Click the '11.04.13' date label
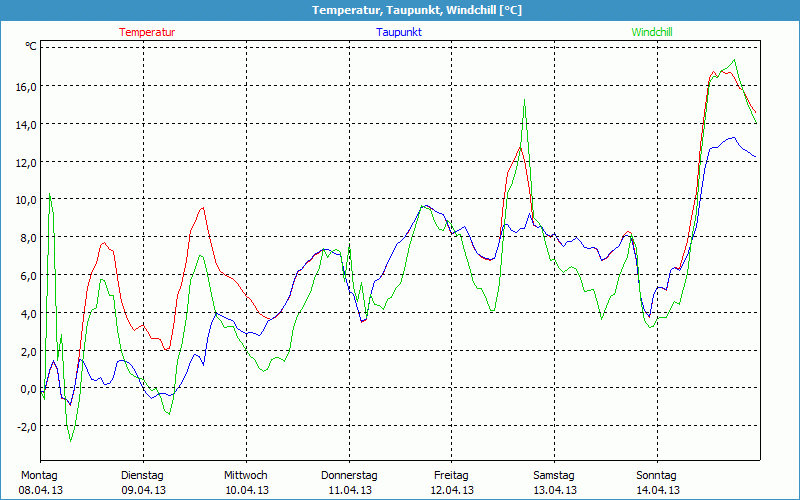Screen dimensions: 800x500 point(350,490)
